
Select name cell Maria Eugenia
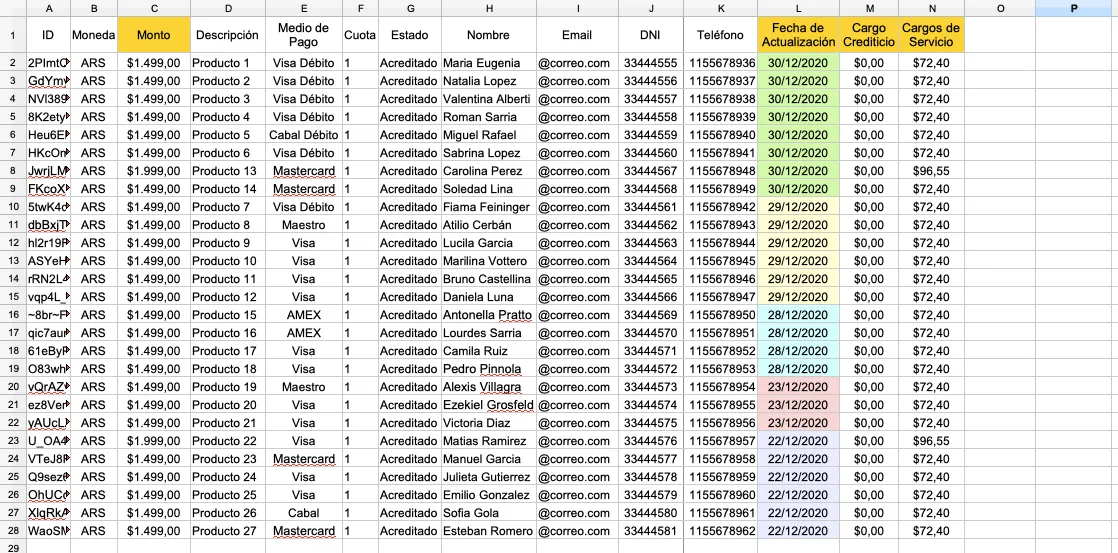[x=488, y=63]
